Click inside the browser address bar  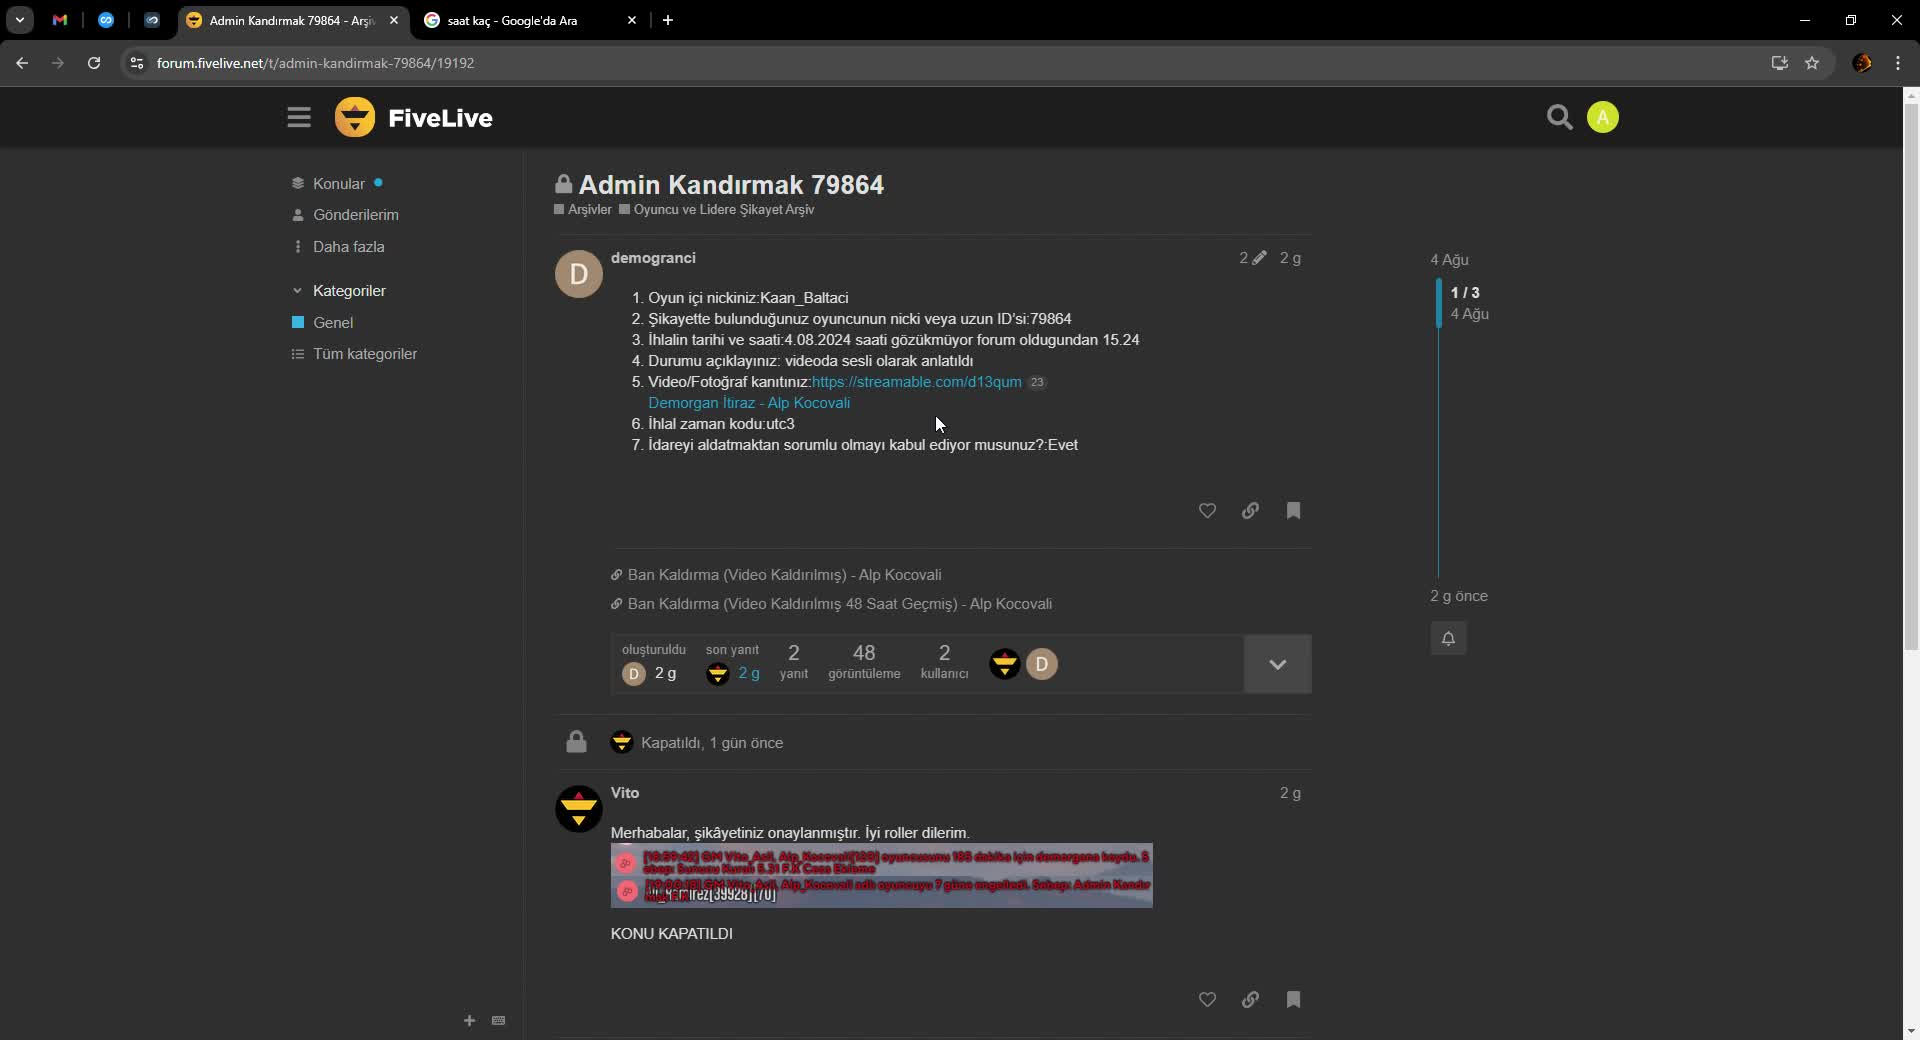(x=600, y=62)
